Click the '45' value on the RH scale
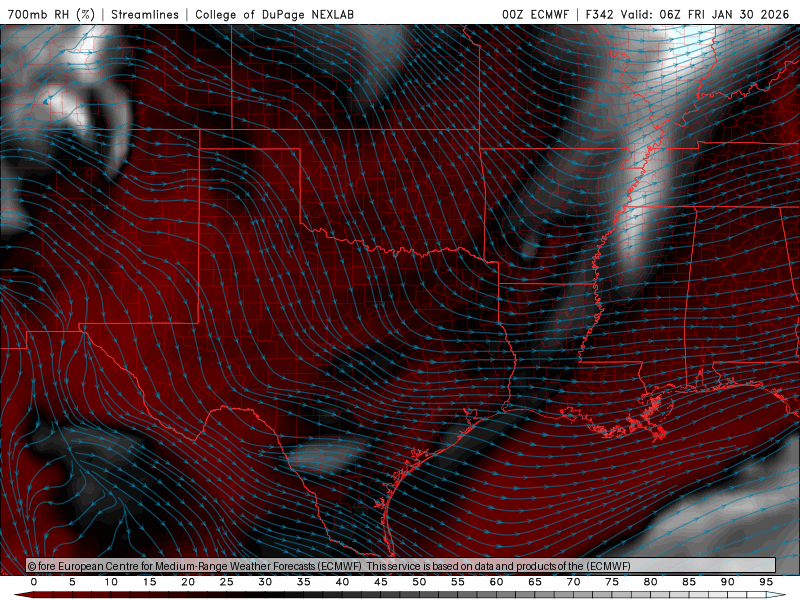This screenshot has width=800, height=600. point(381,582)
